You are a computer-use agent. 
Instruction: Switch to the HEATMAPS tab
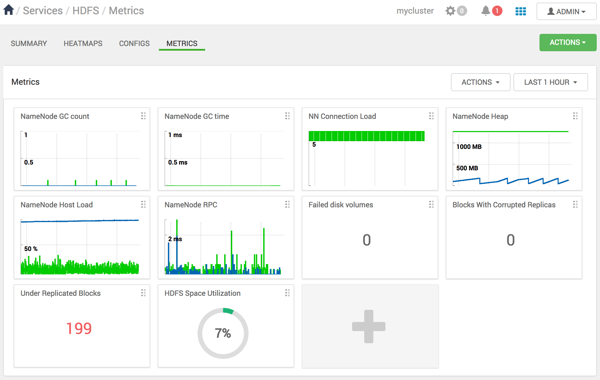coord(83,44)
